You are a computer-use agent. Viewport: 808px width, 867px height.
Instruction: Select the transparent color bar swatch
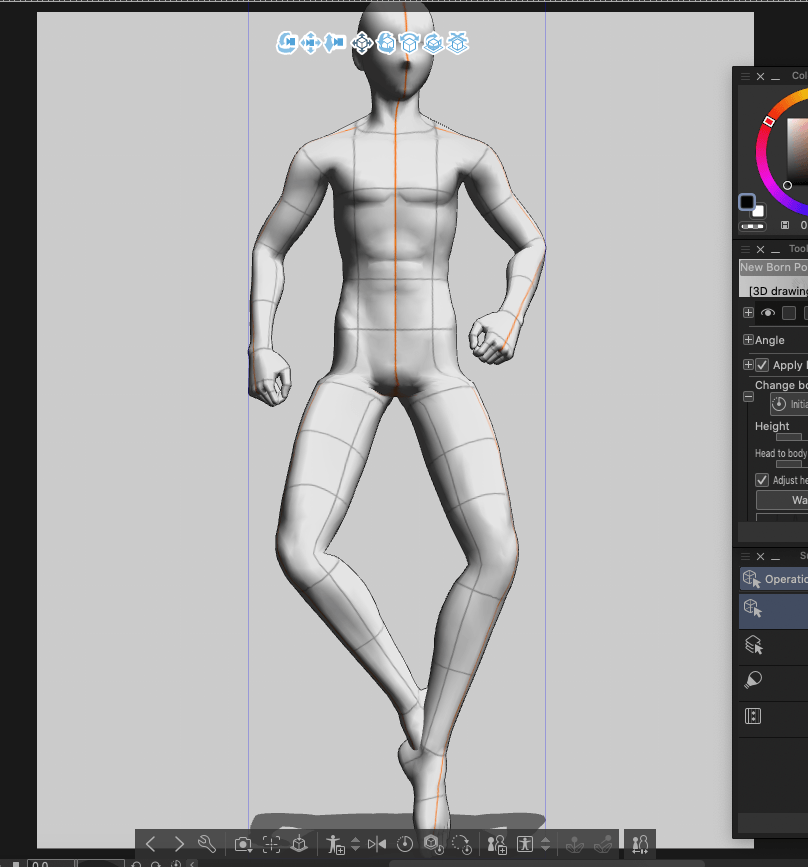pyautogui.click(x=752, y=226)
